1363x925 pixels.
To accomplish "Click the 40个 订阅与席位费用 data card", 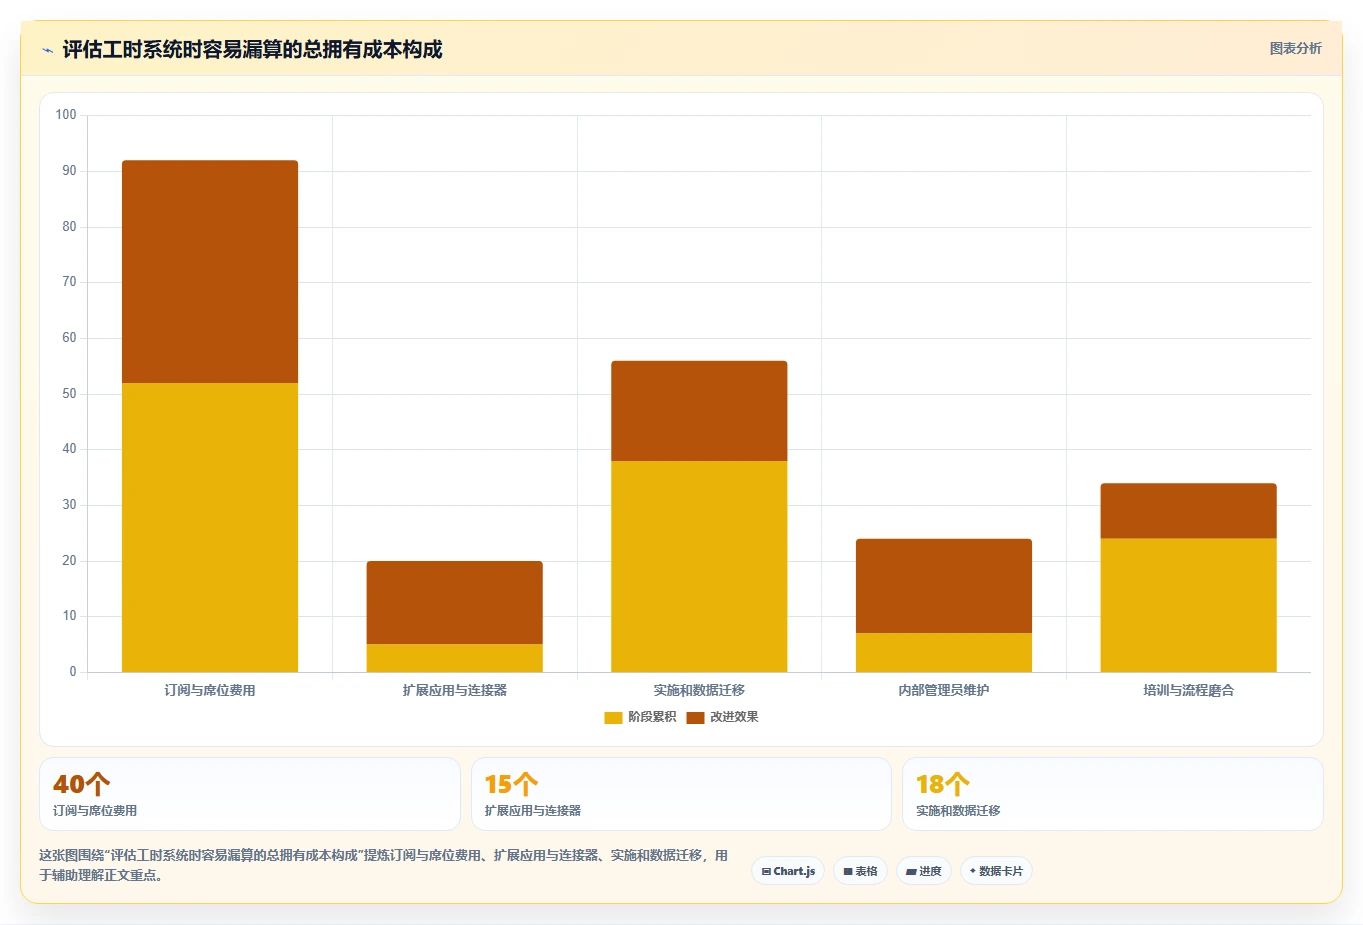I will coord(250,794).
